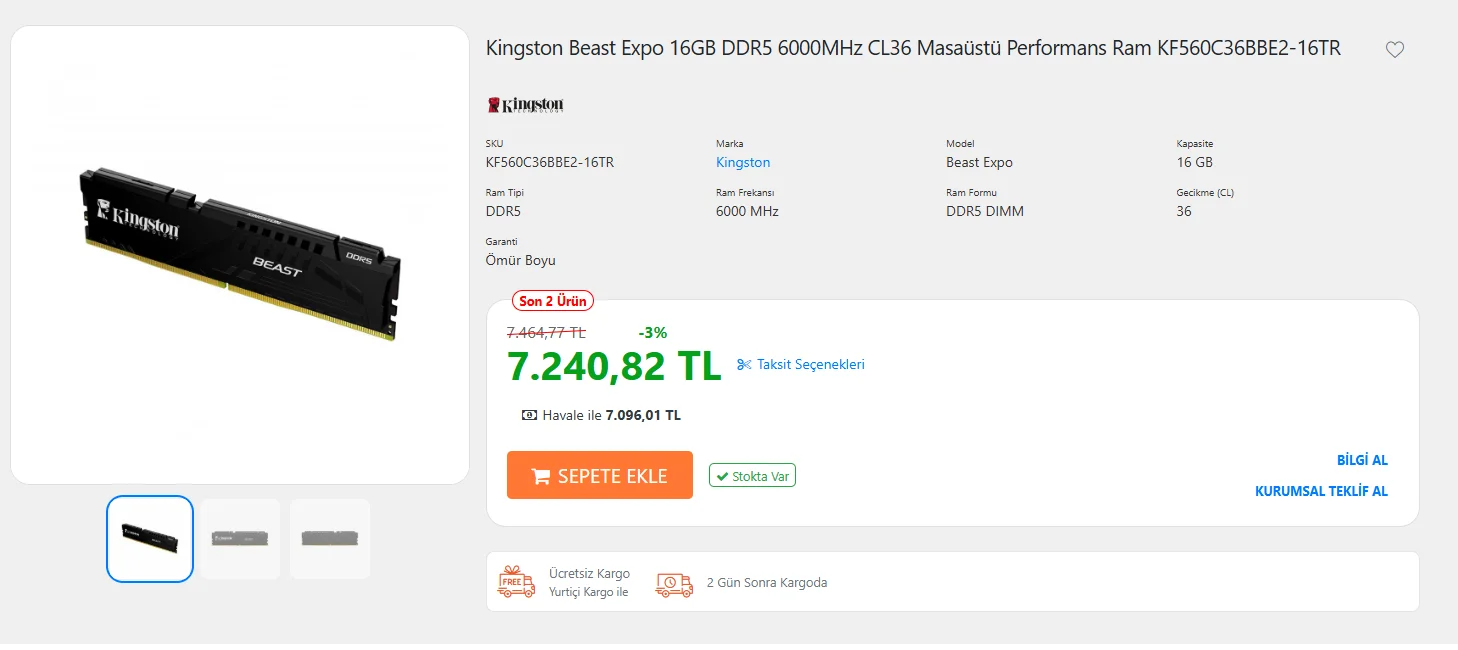Click the free shipping gift box icon
Viewport: 1458px width, 650px height.
point(516,582)
